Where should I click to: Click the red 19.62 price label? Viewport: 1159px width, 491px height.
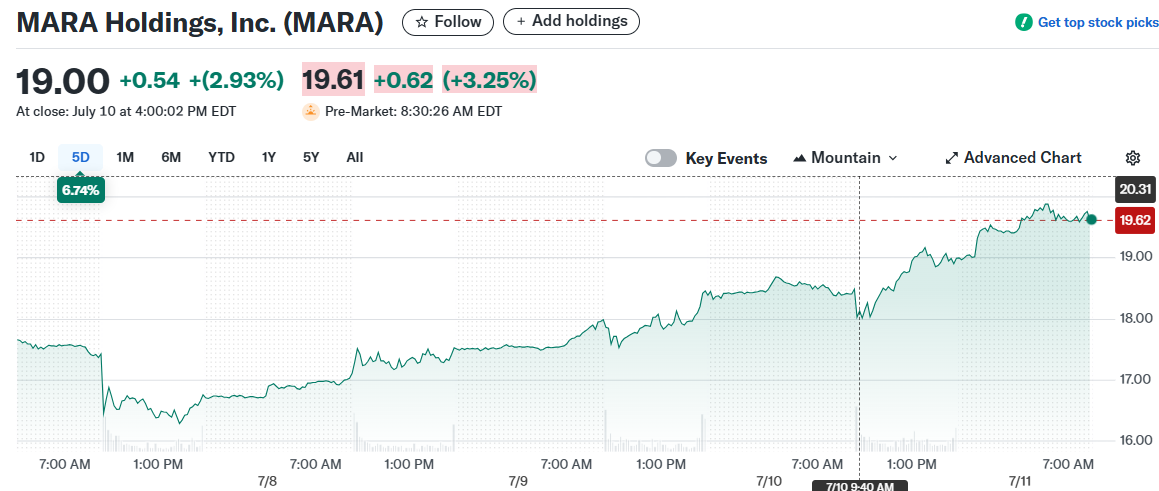1135,220
